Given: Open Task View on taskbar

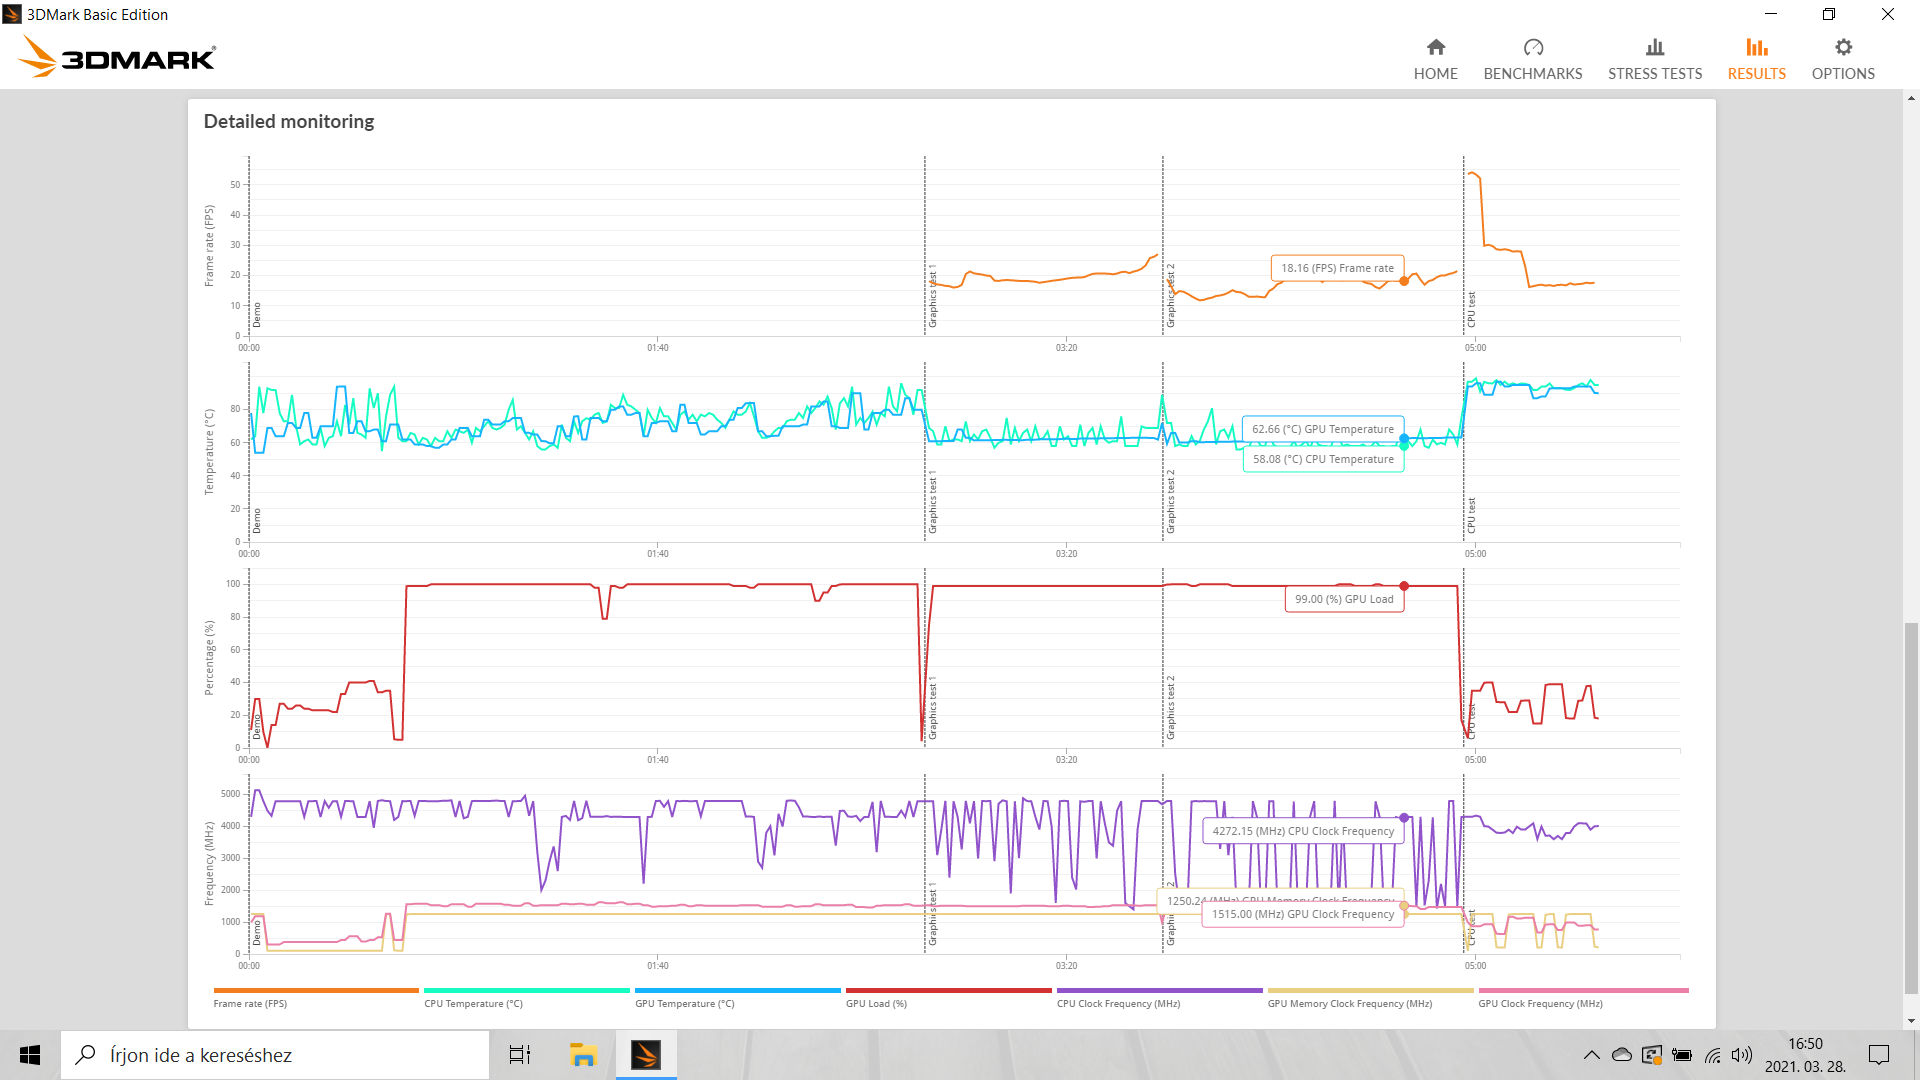Looking at the screenshot, I should coord(520,1055).
